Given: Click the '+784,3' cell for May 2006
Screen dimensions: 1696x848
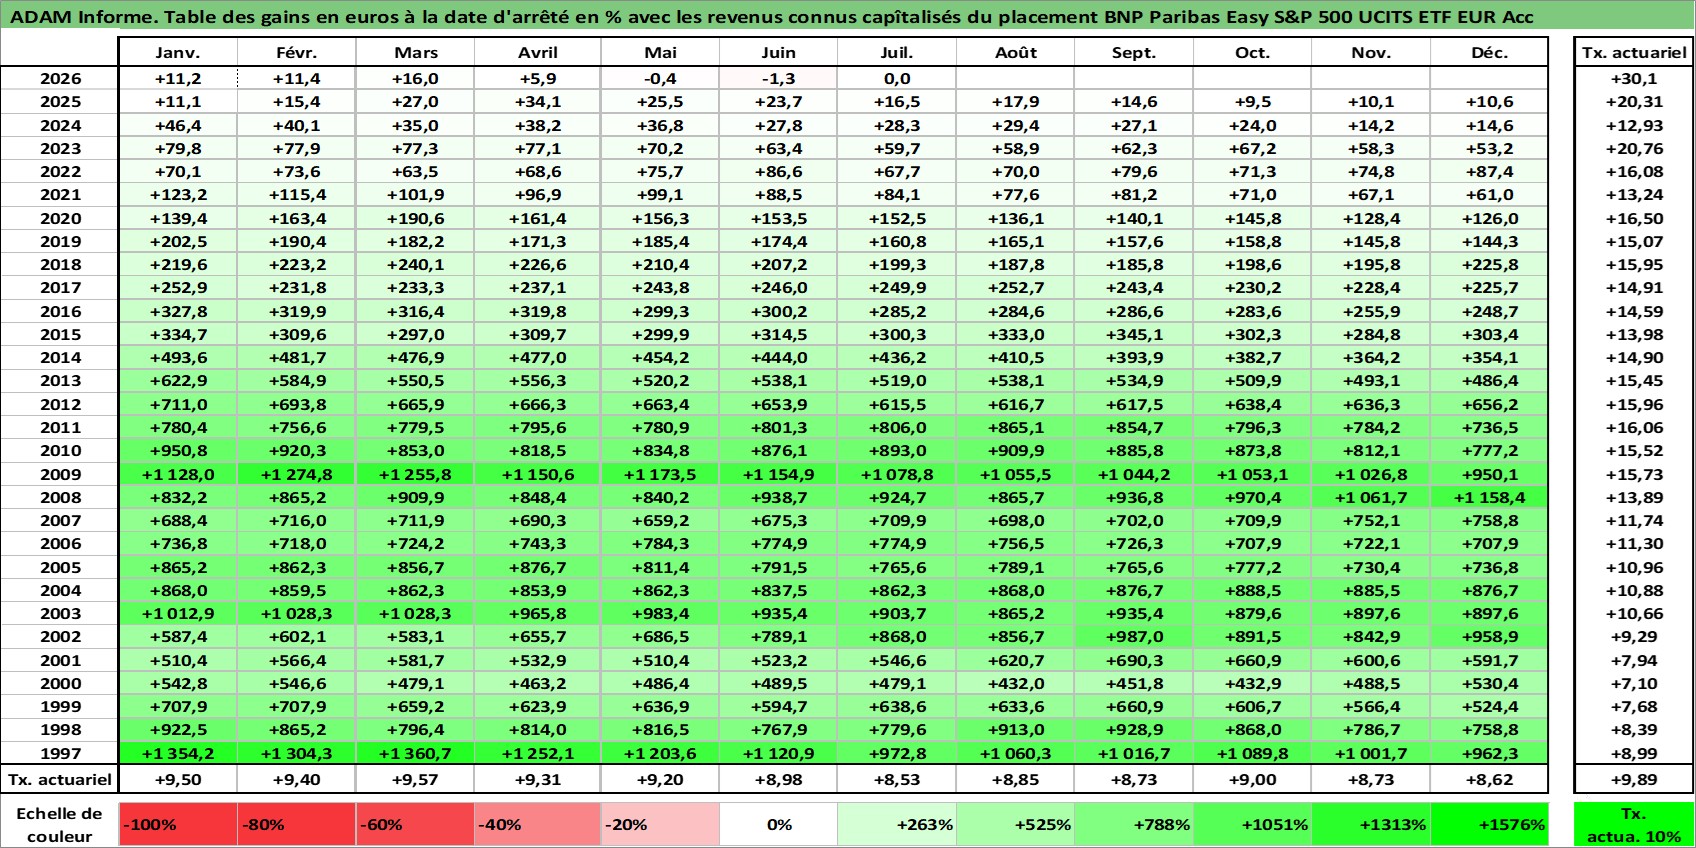Looking at the screenshot, I should tap(660, 543).
